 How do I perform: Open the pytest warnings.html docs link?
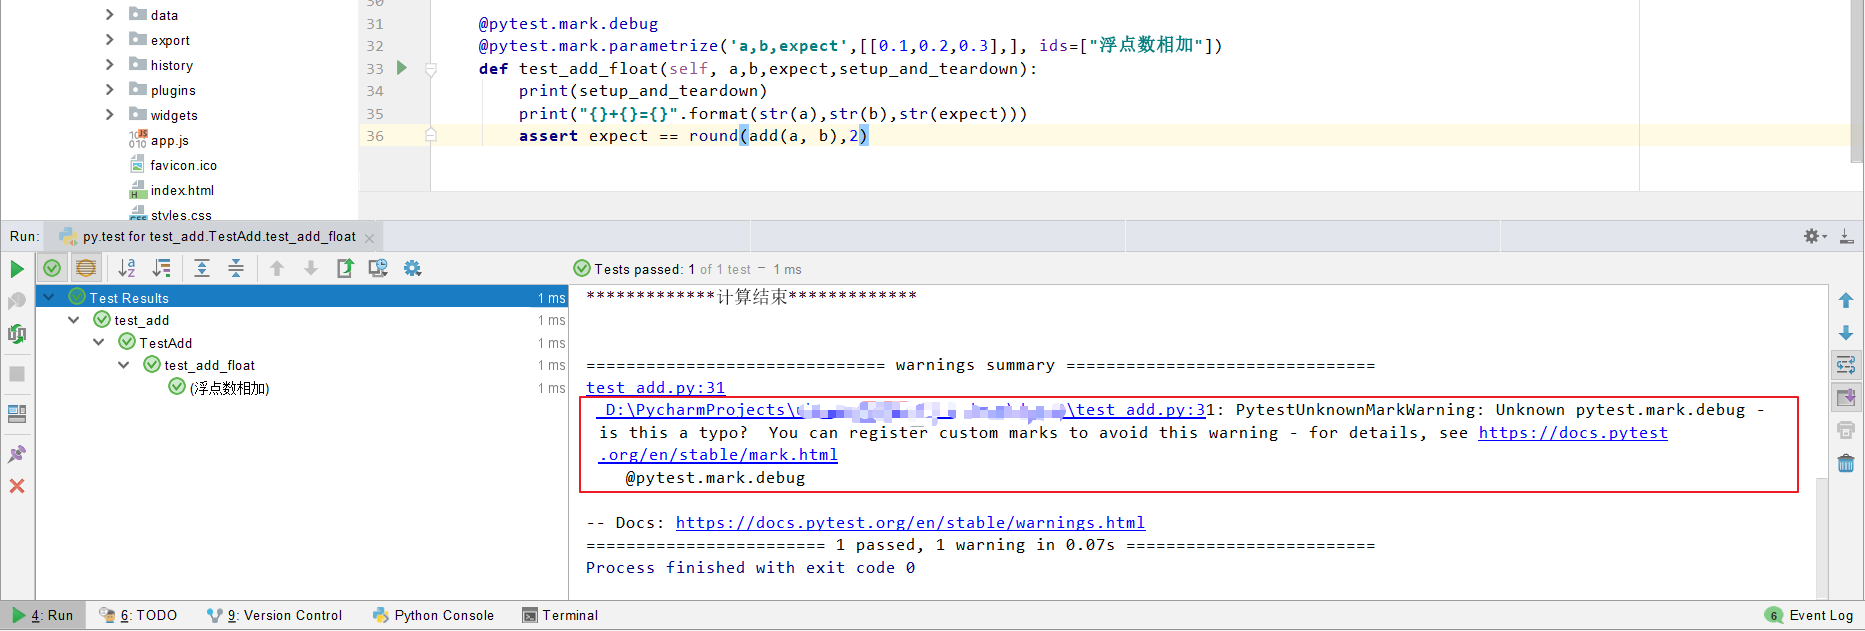(x=910, y=523)
